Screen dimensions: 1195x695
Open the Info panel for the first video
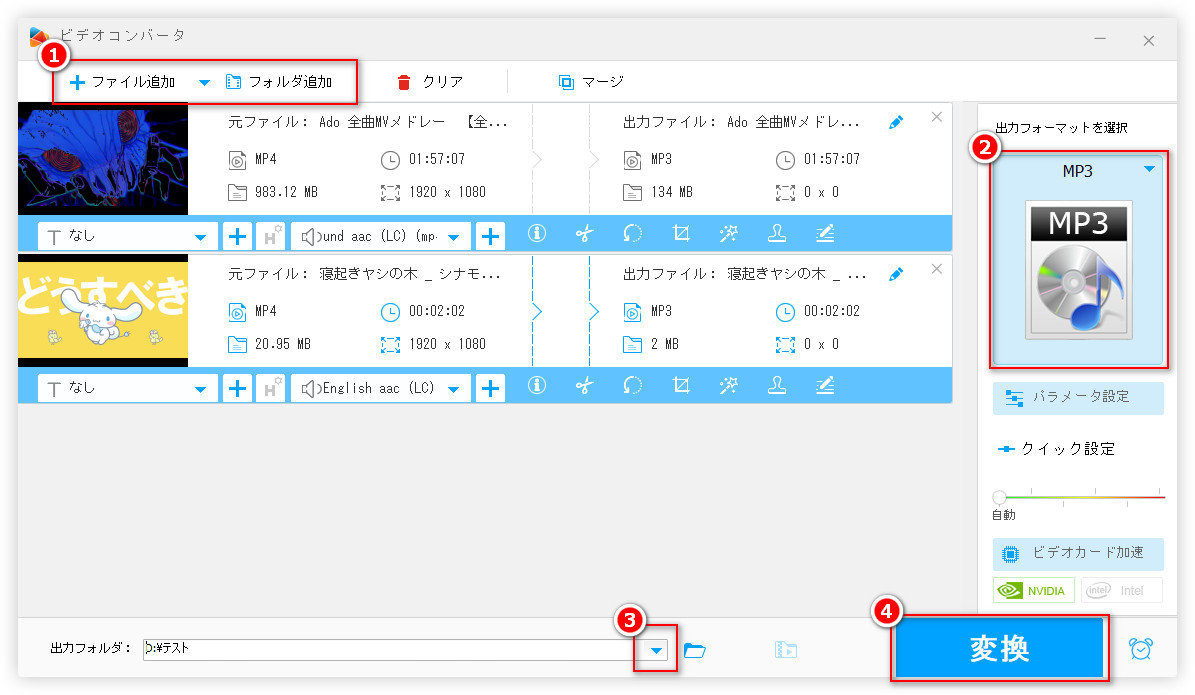coord(537,234)
